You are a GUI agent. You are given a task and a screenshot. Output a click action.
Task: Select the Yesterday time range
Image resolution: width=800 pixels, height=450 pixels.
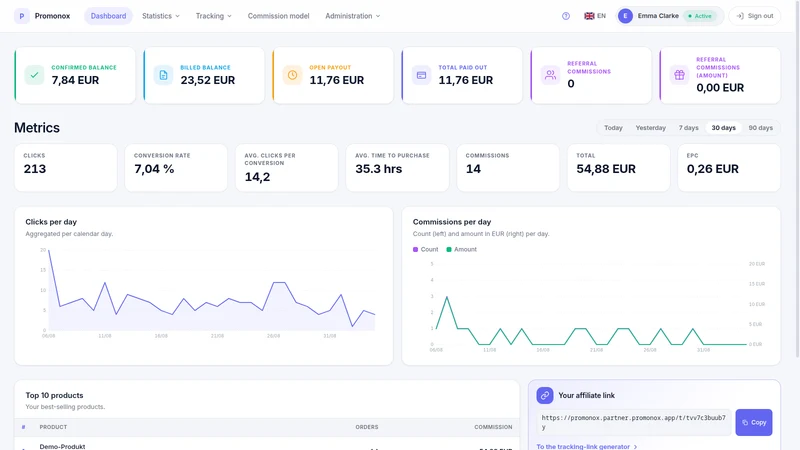click(651, 128)
